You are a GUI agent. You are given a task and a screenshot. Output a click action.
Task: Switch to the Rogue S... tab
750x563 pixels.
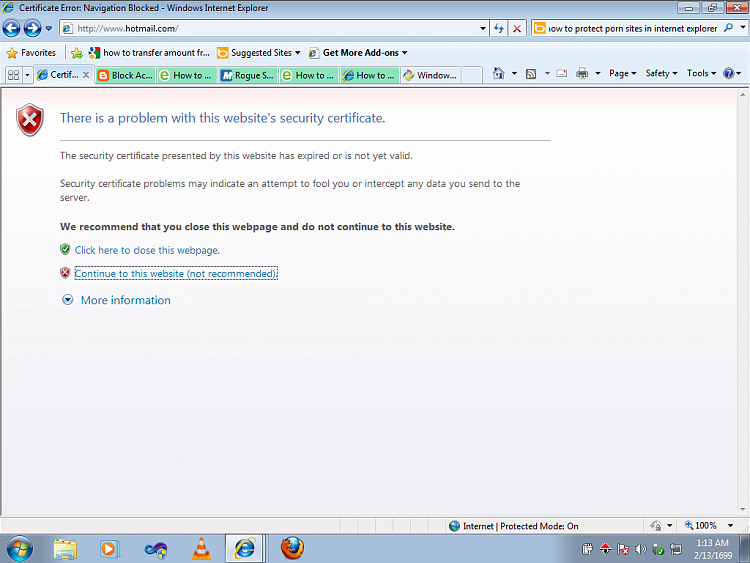248,76
